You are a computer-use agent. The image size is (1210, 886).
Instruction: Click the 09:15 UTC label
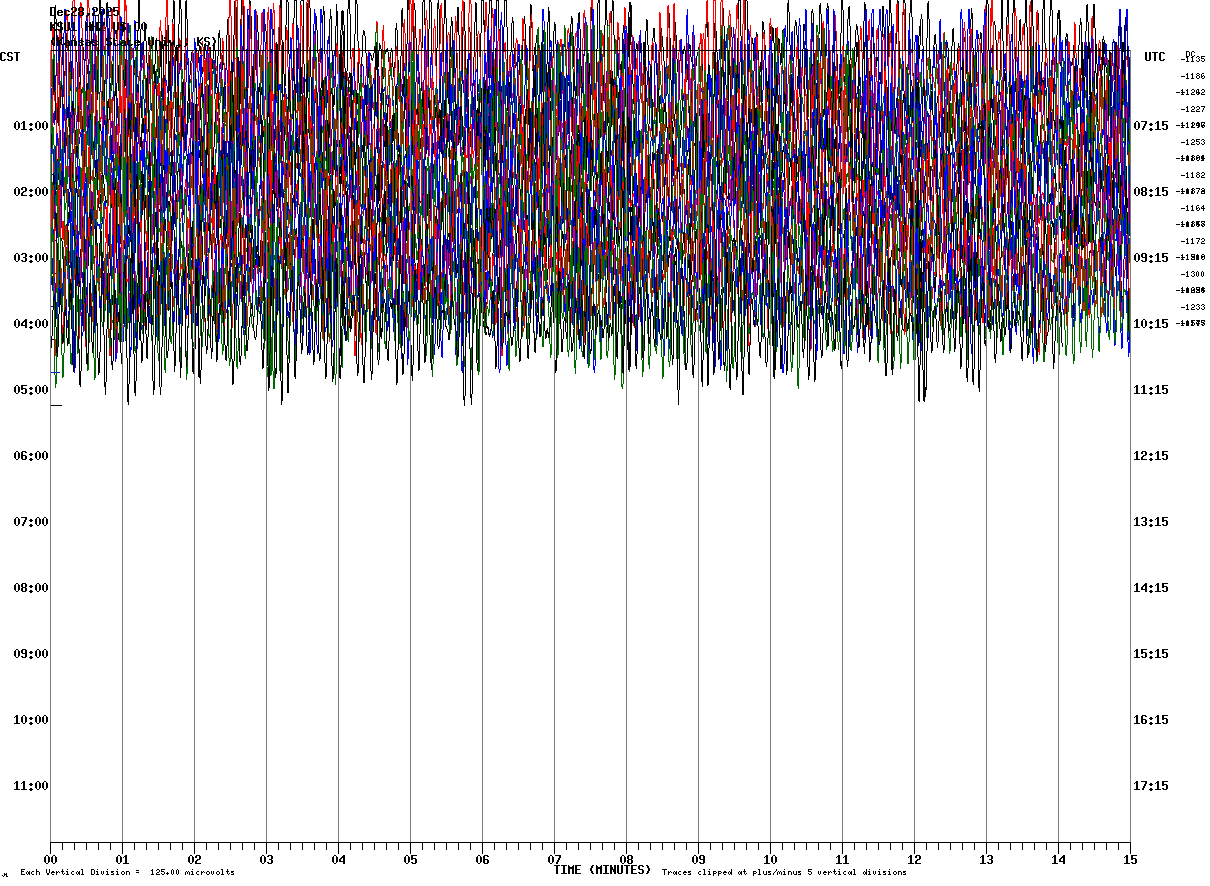click(1151, 258)
